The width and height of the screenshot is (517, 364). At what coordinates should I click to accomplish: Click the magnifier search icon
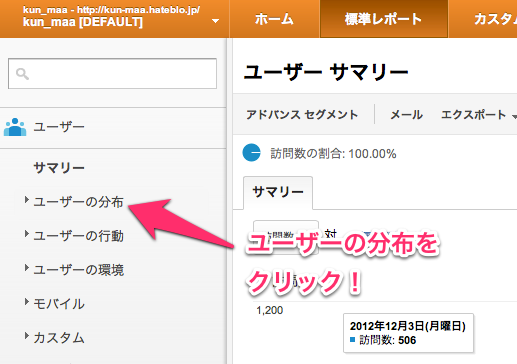point(22,74)
